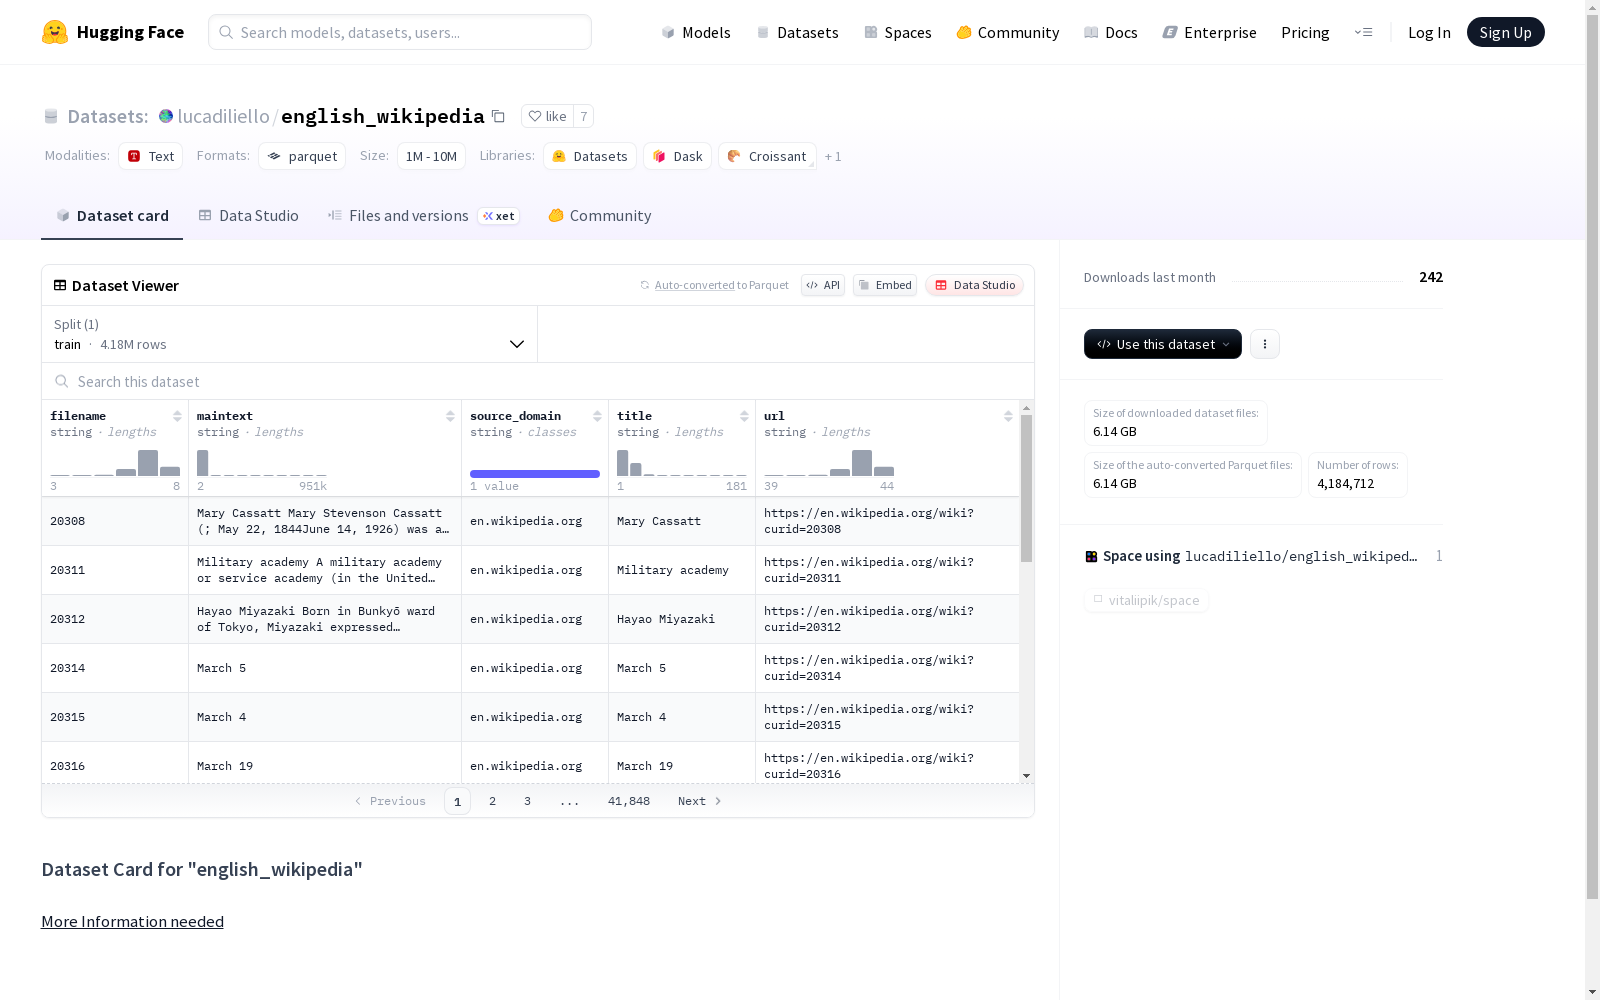Open Data Studio from viewer header
The height and width of the screenshot is (1000, 1600).
coord(974,285)
